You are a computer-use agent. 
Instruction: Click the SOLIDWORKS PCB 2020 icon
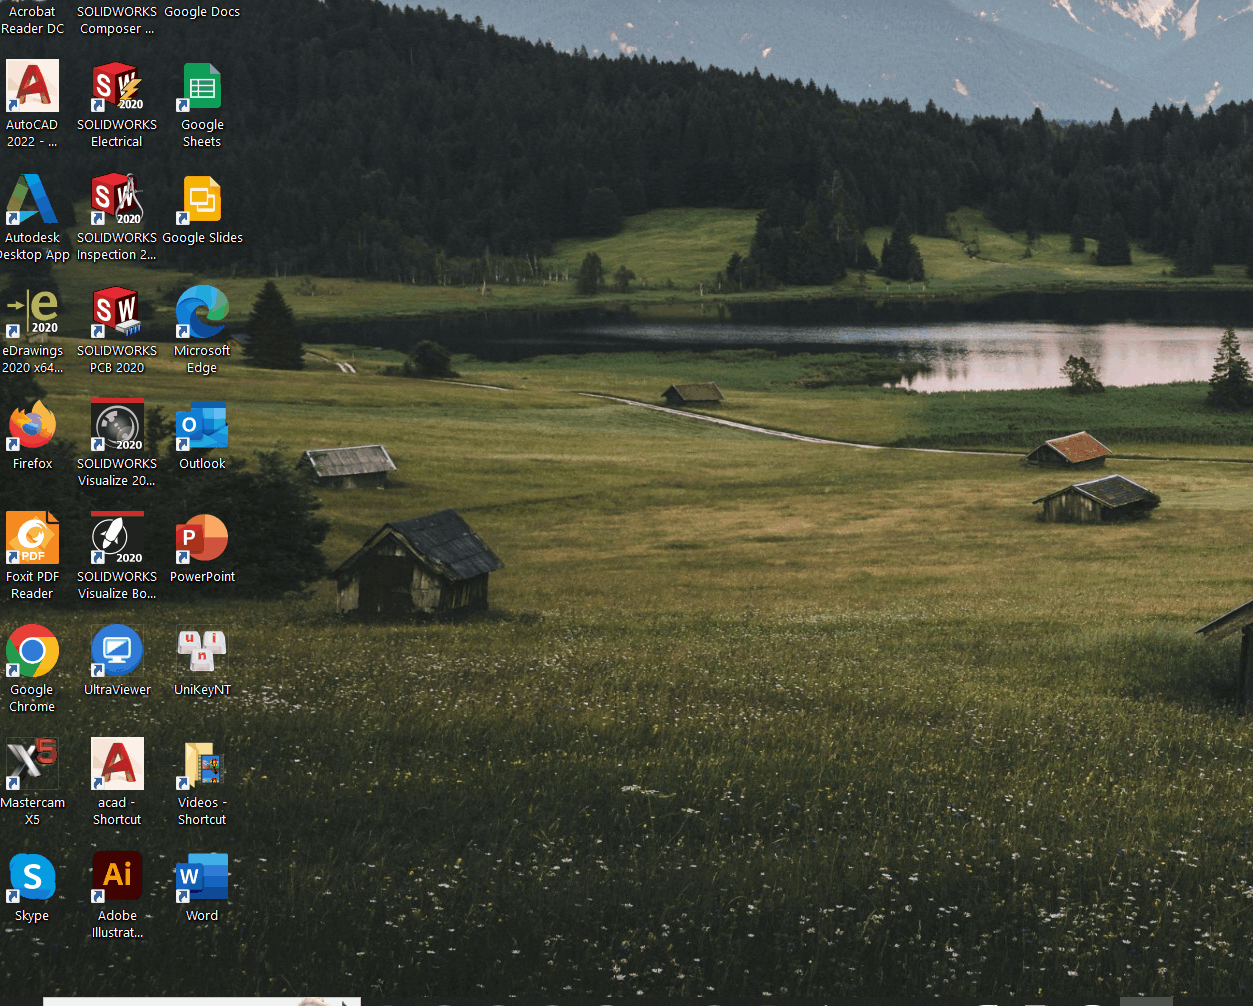(117, 313)
